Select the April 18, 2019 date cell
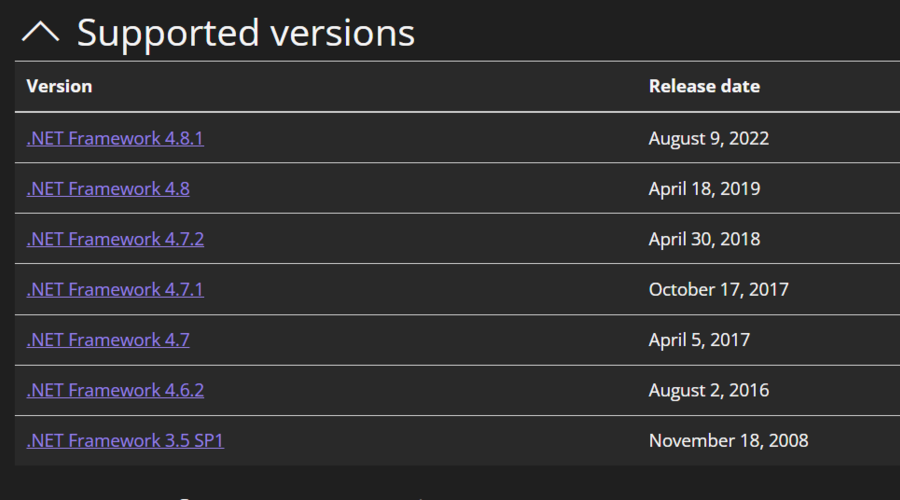The width and height of the screenshot is (900, 500). 704,188
